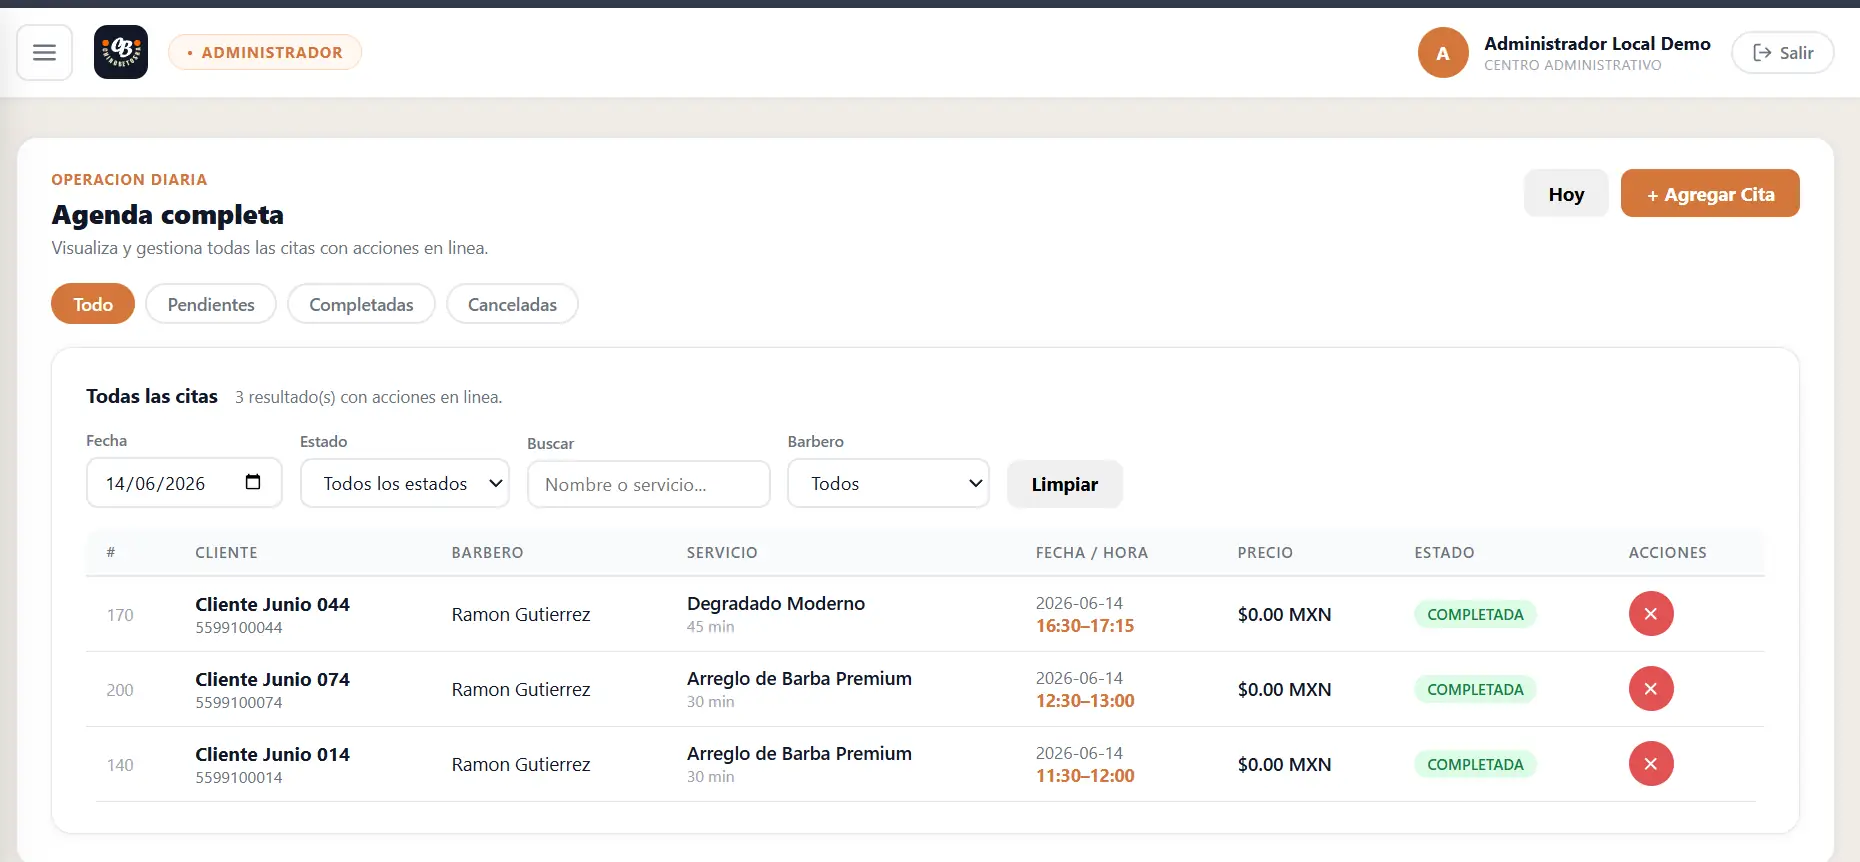Click the barbershop logo icon
This screenshot has height=862, width=1860.
coord(121,52)
